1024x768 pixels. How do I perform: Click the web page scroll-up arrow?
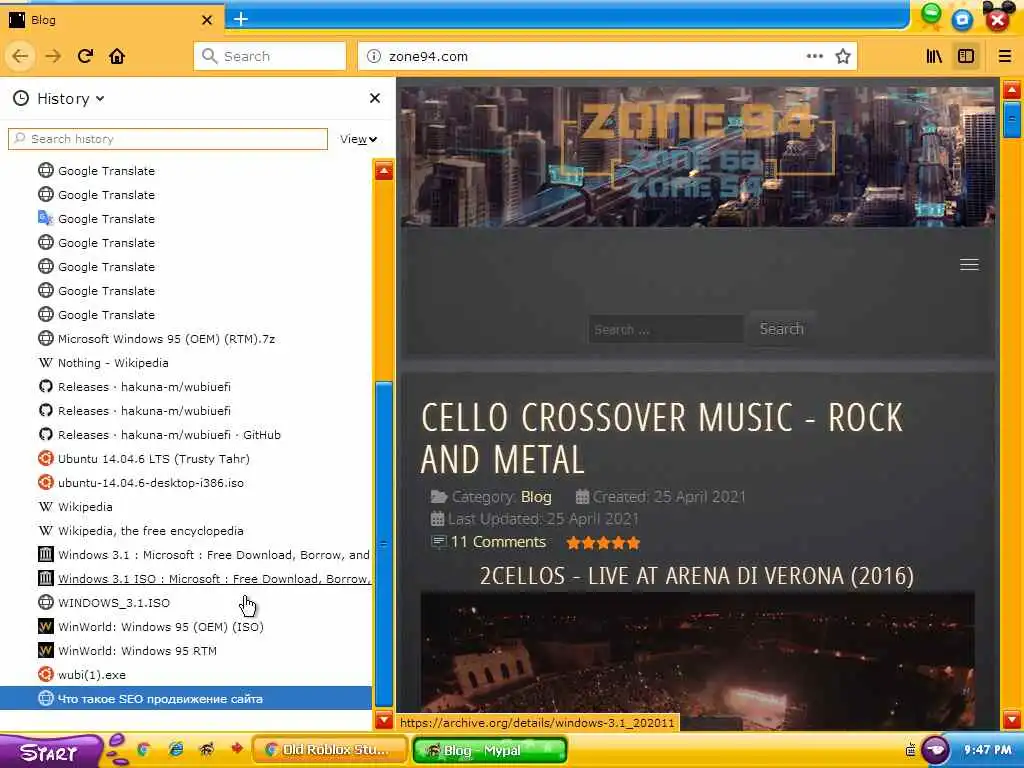[x=1012, y=89]
